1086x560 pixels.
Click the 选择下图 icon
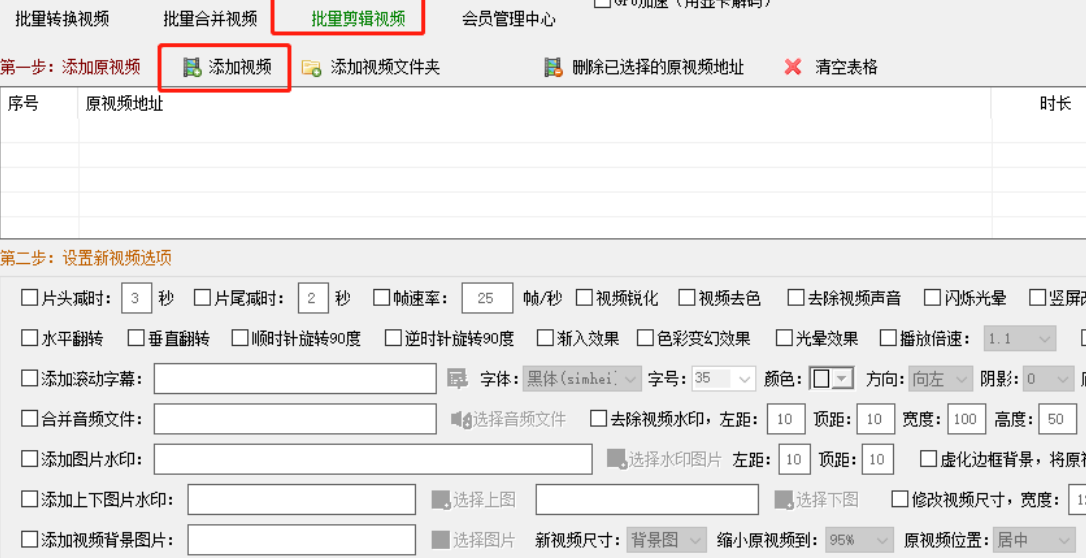(x=783, y=500)
